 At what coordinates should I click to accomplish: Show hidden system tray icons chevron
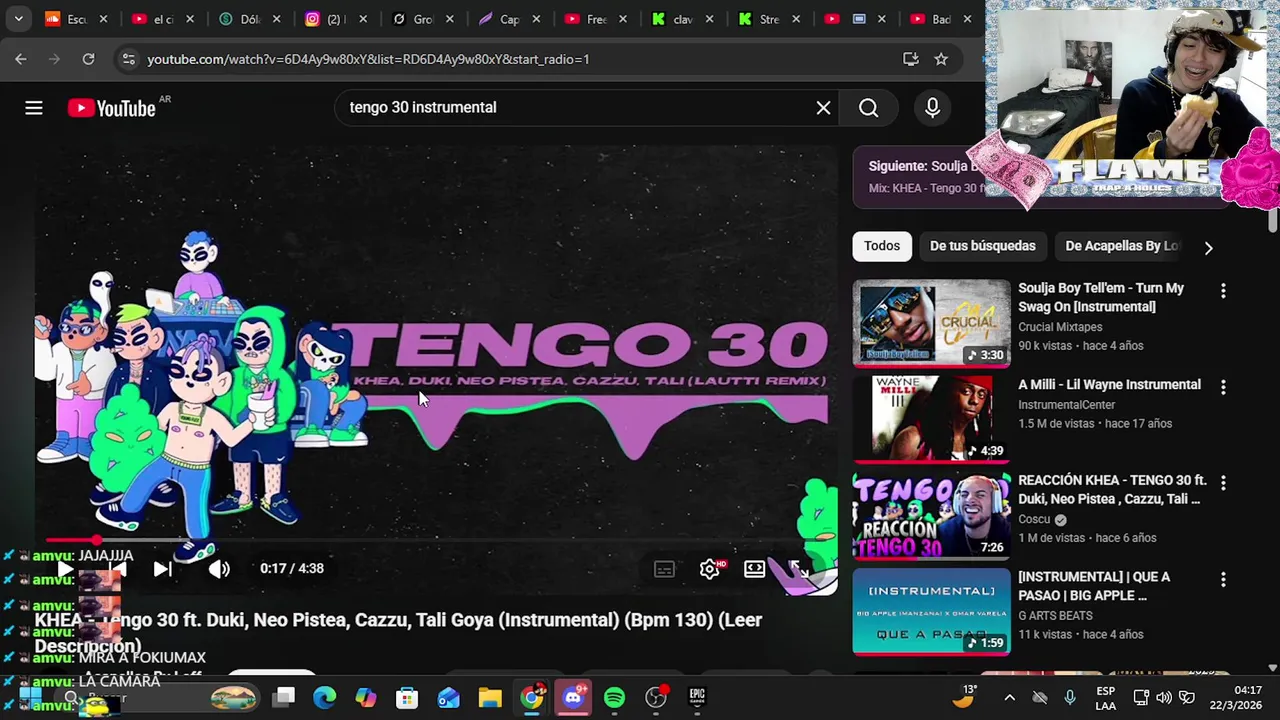pos(1009,698)
